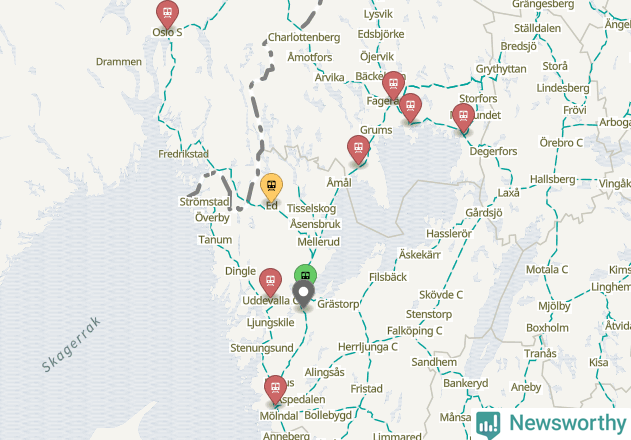Select the yellow train marker at Ed

tap(271, 186)
